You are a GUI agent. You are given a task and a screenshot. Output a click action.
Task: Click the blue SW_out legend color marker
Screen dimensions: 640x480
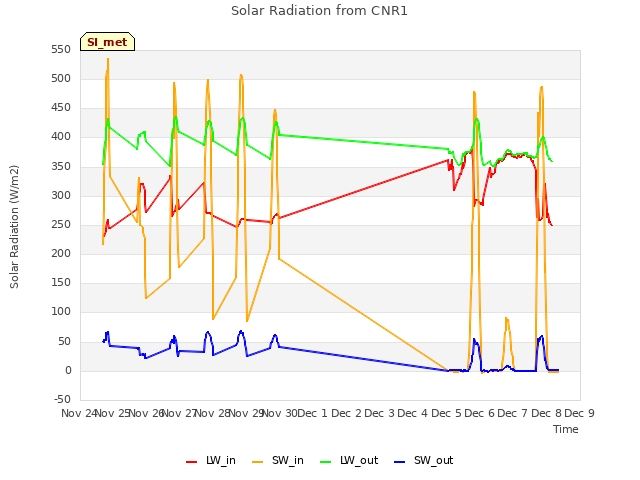click(400, 462)
